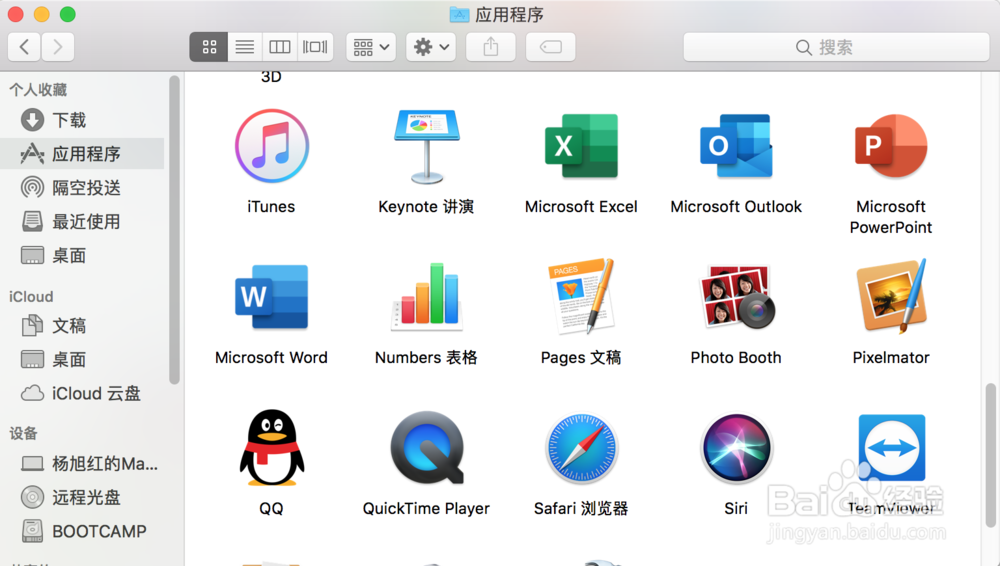Open 桌面 under 个人收藏
Viewport: 1000px width, 566px height.
click(x=83, y=255)
